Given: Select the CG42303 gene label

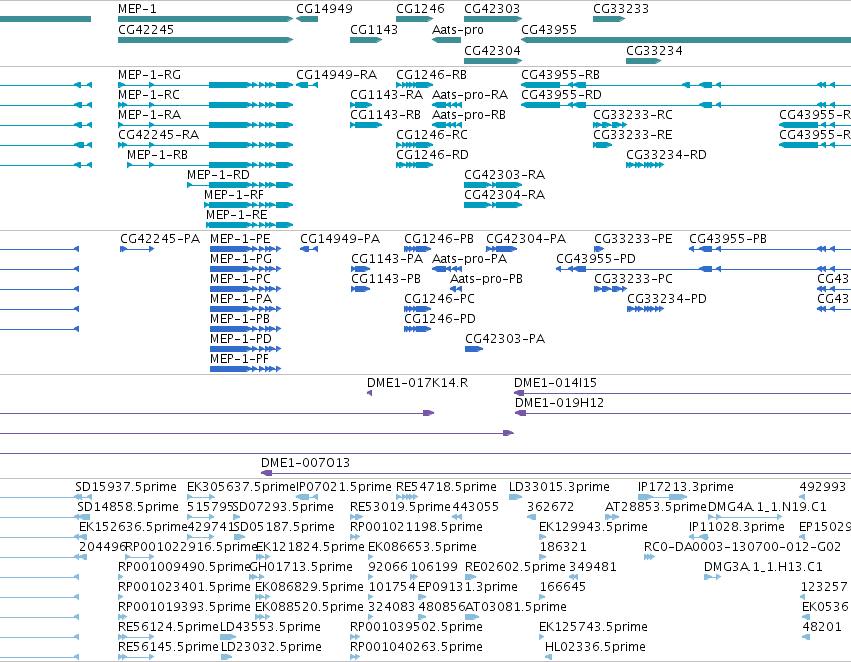Looking at the screenshot, I should pyautogui.click(x=492, y=9).
